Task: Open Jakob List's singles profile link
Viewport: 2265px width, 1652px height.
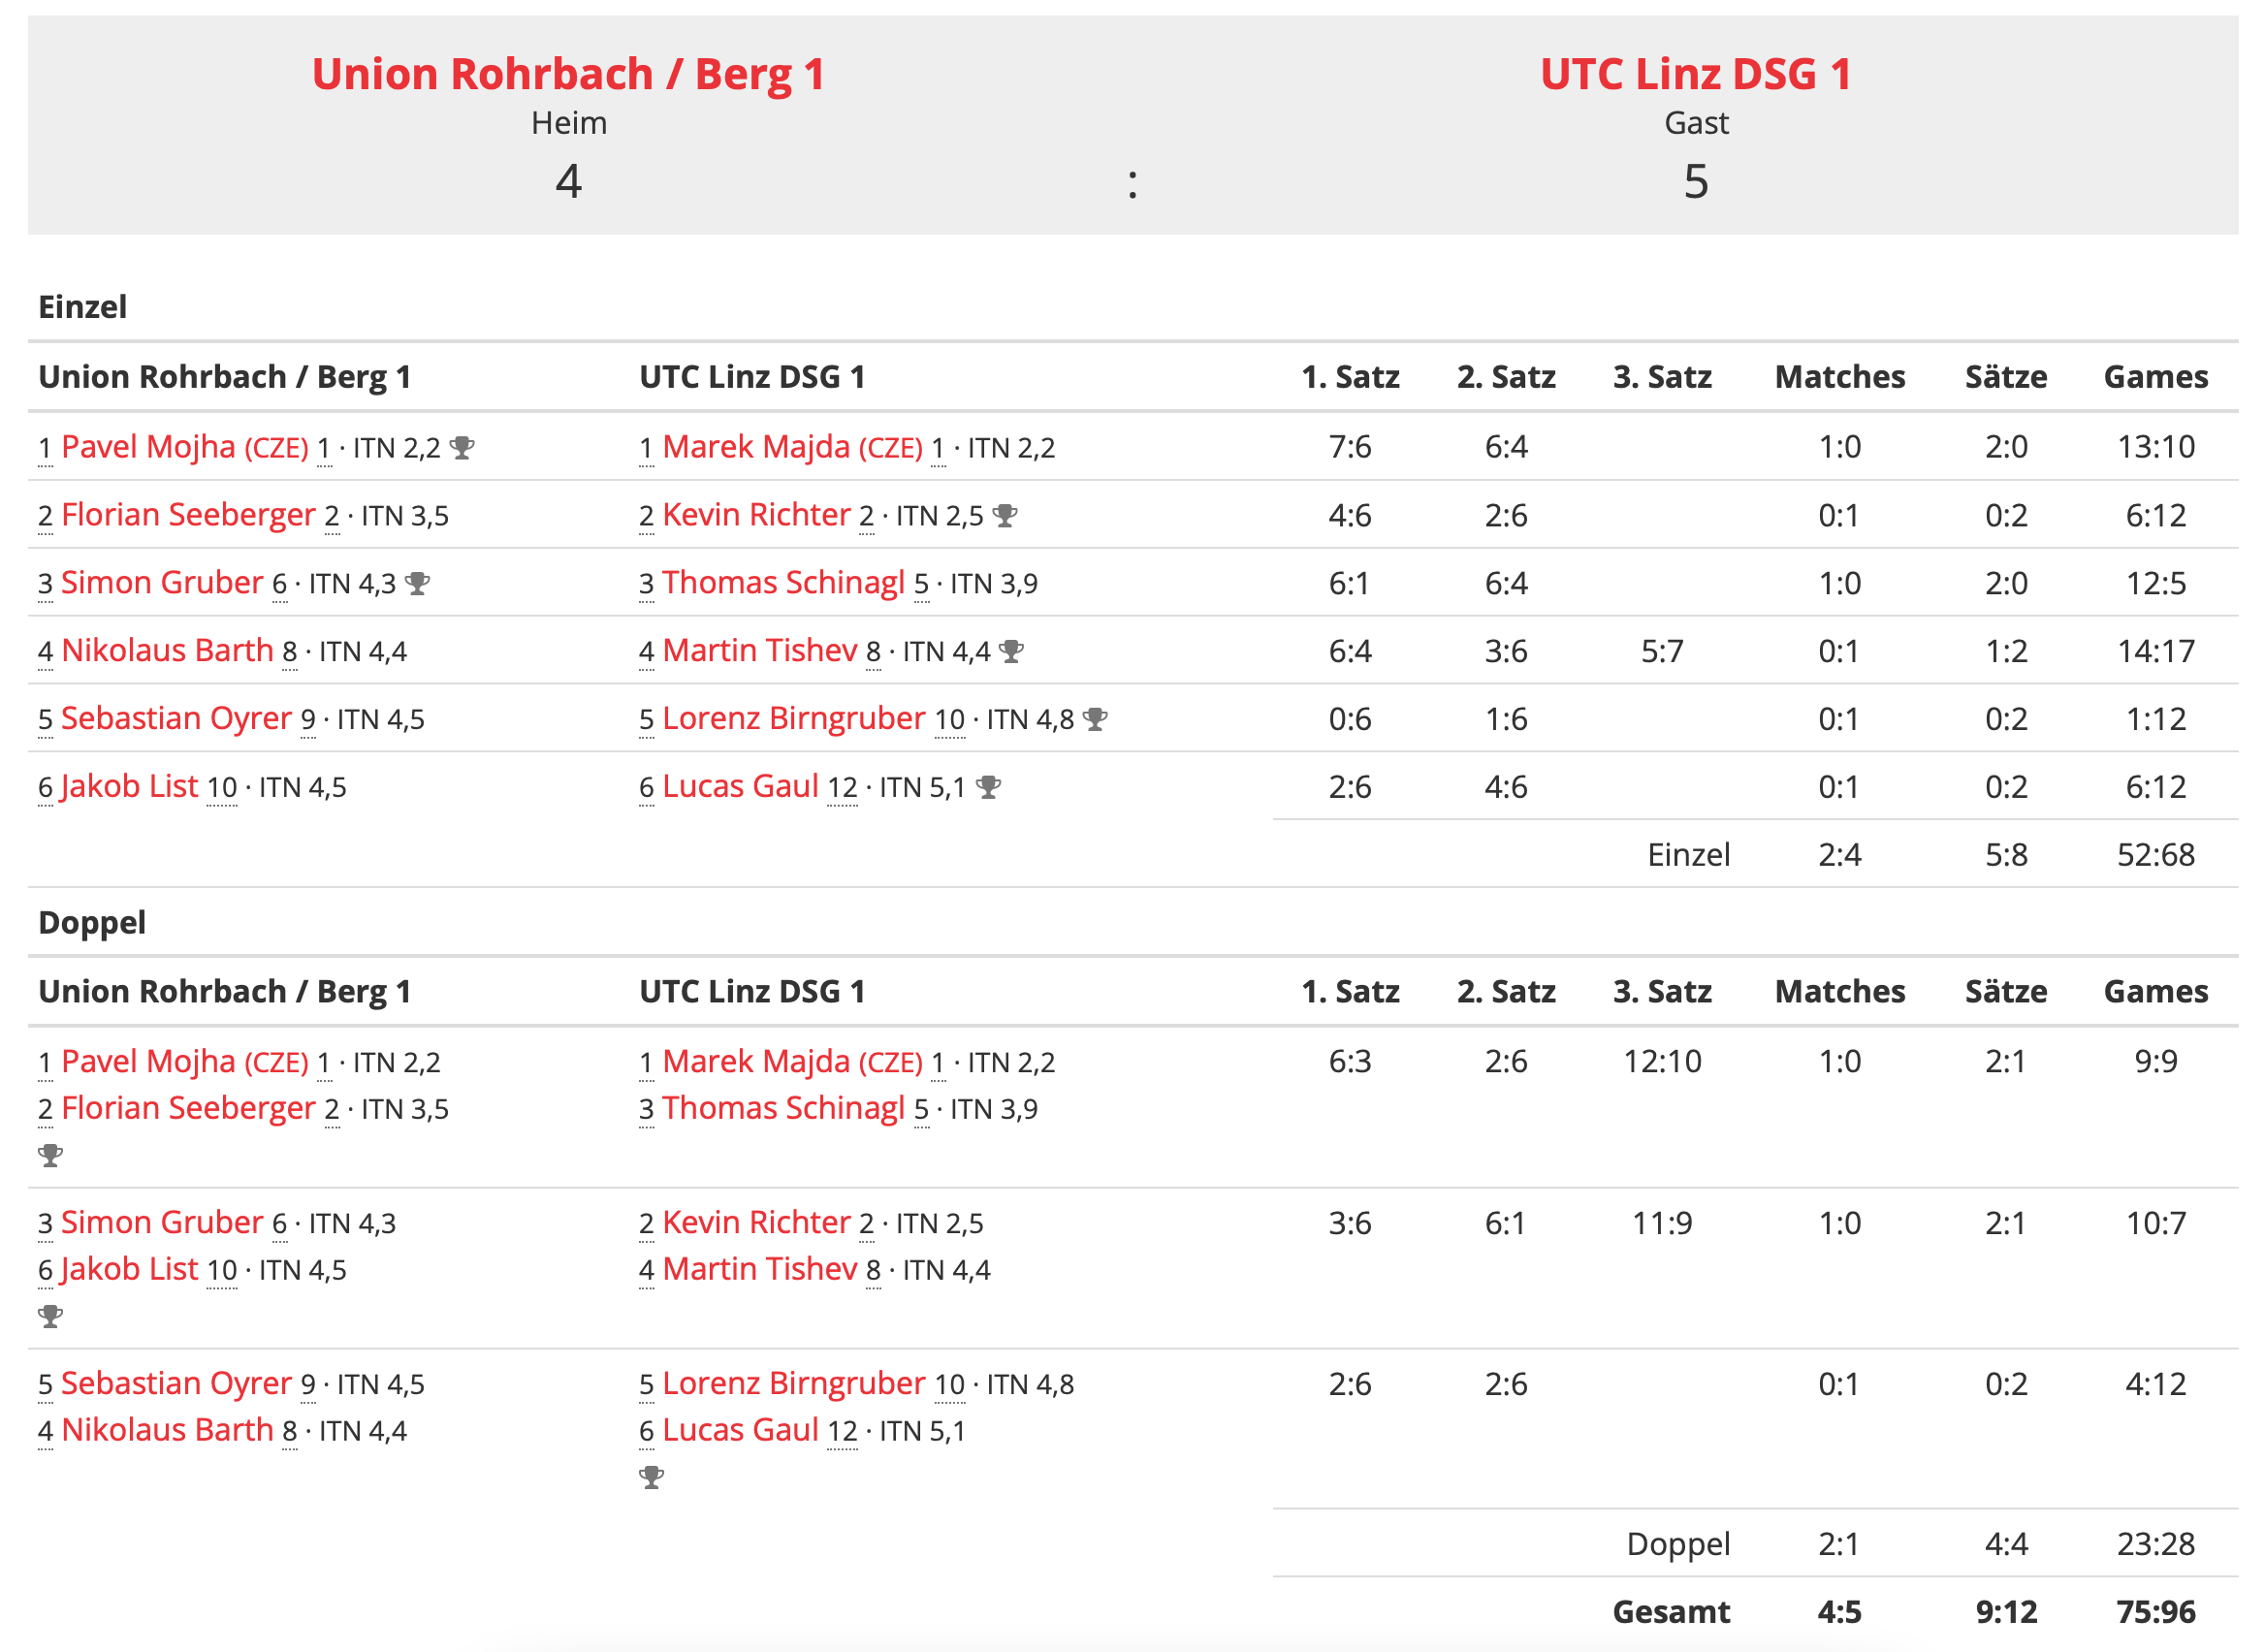Action: (129, 787)
